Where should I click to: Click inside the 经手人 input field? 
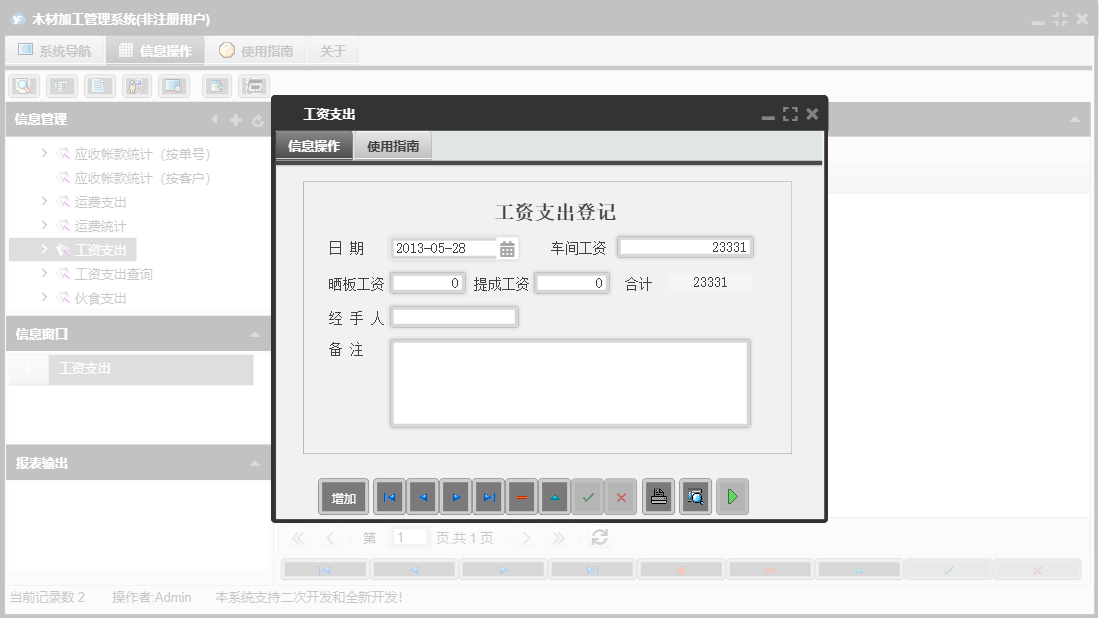(455, 316)
